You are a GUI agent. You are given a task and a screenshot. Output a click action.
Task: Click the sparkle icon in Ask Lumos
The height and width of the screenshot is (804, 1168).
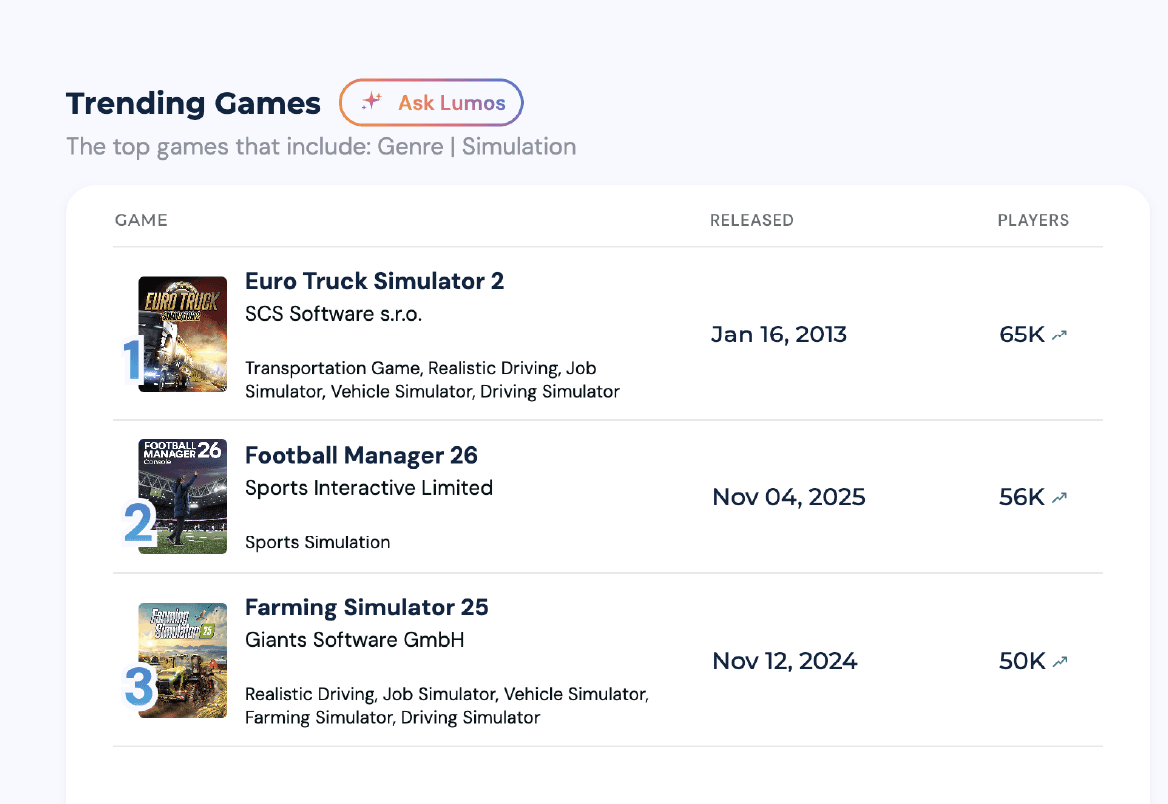click(x=372, y=101)
